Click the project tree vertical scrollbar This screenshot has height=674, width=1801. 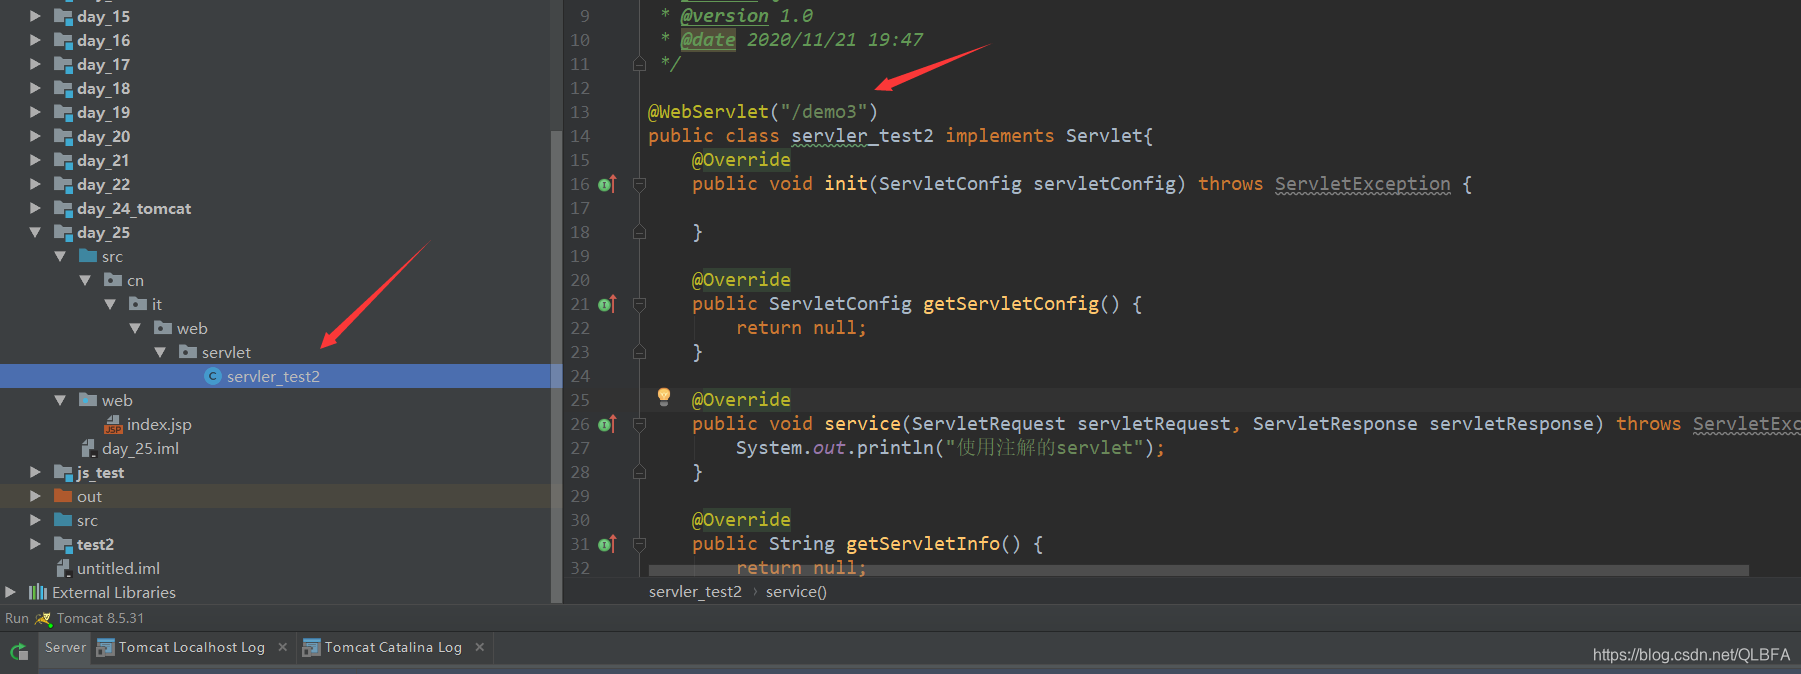tap(556, 365)
